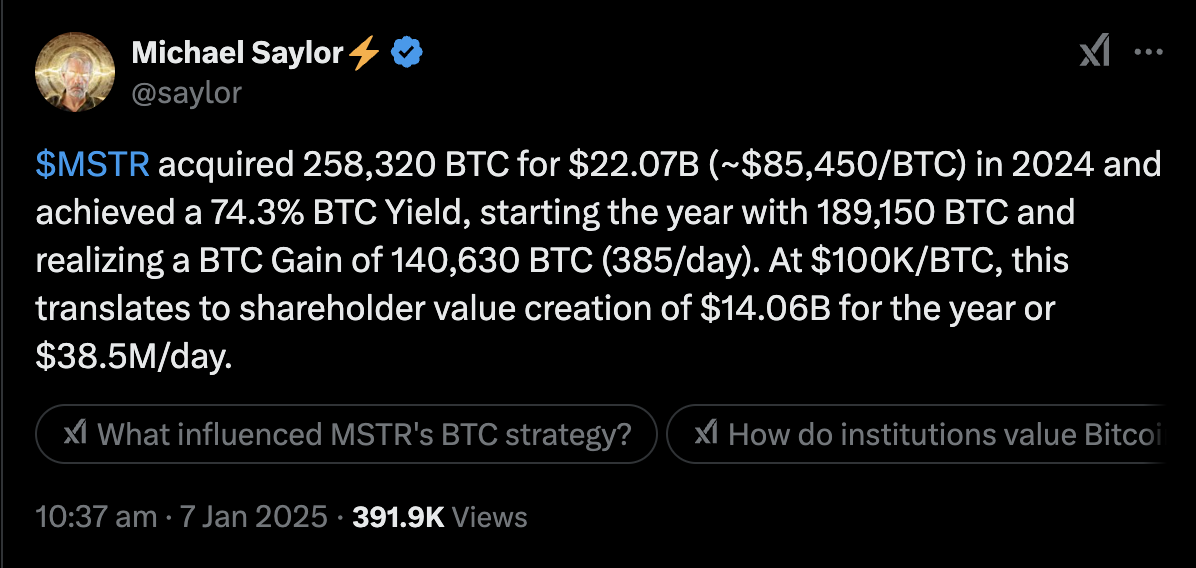Click Michael Saylor's profile avatar
The width and height of the screenshot is (1196, 568).
tap(76, 72)
